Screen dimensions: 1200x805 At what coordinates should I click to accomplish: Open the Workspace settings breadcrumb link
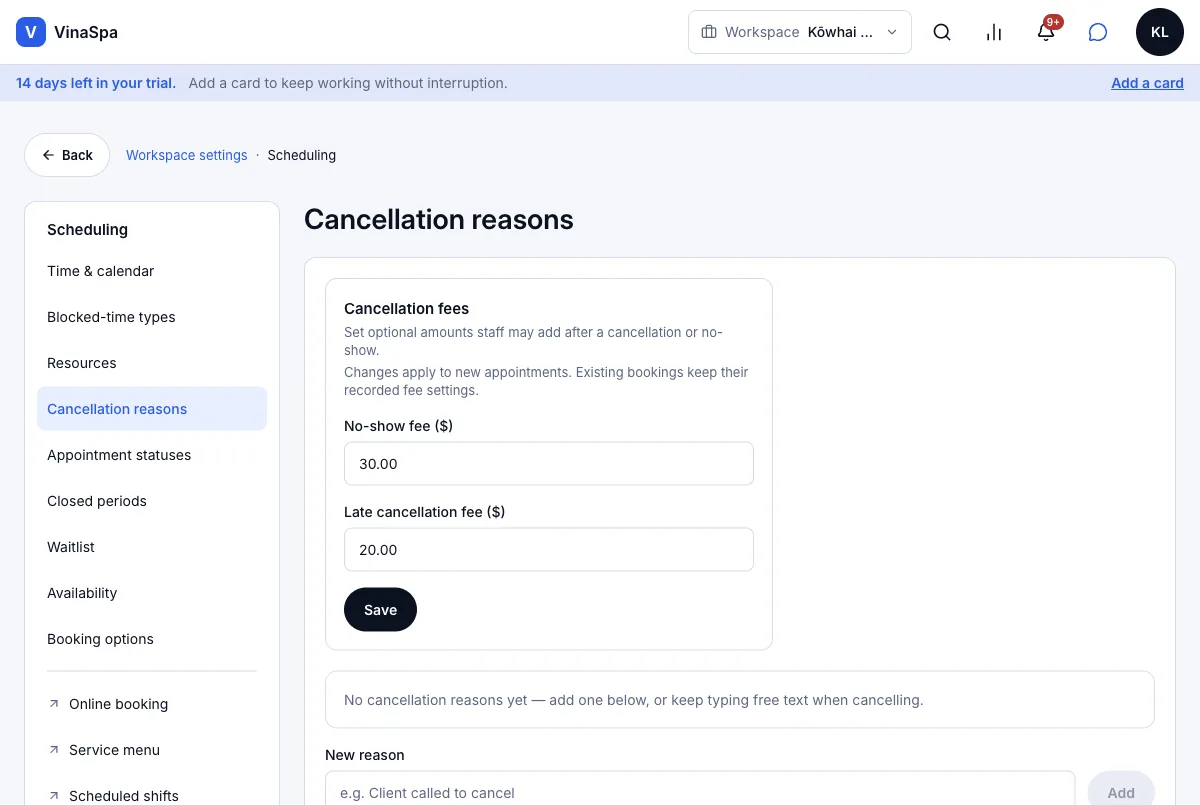[187, 155]
